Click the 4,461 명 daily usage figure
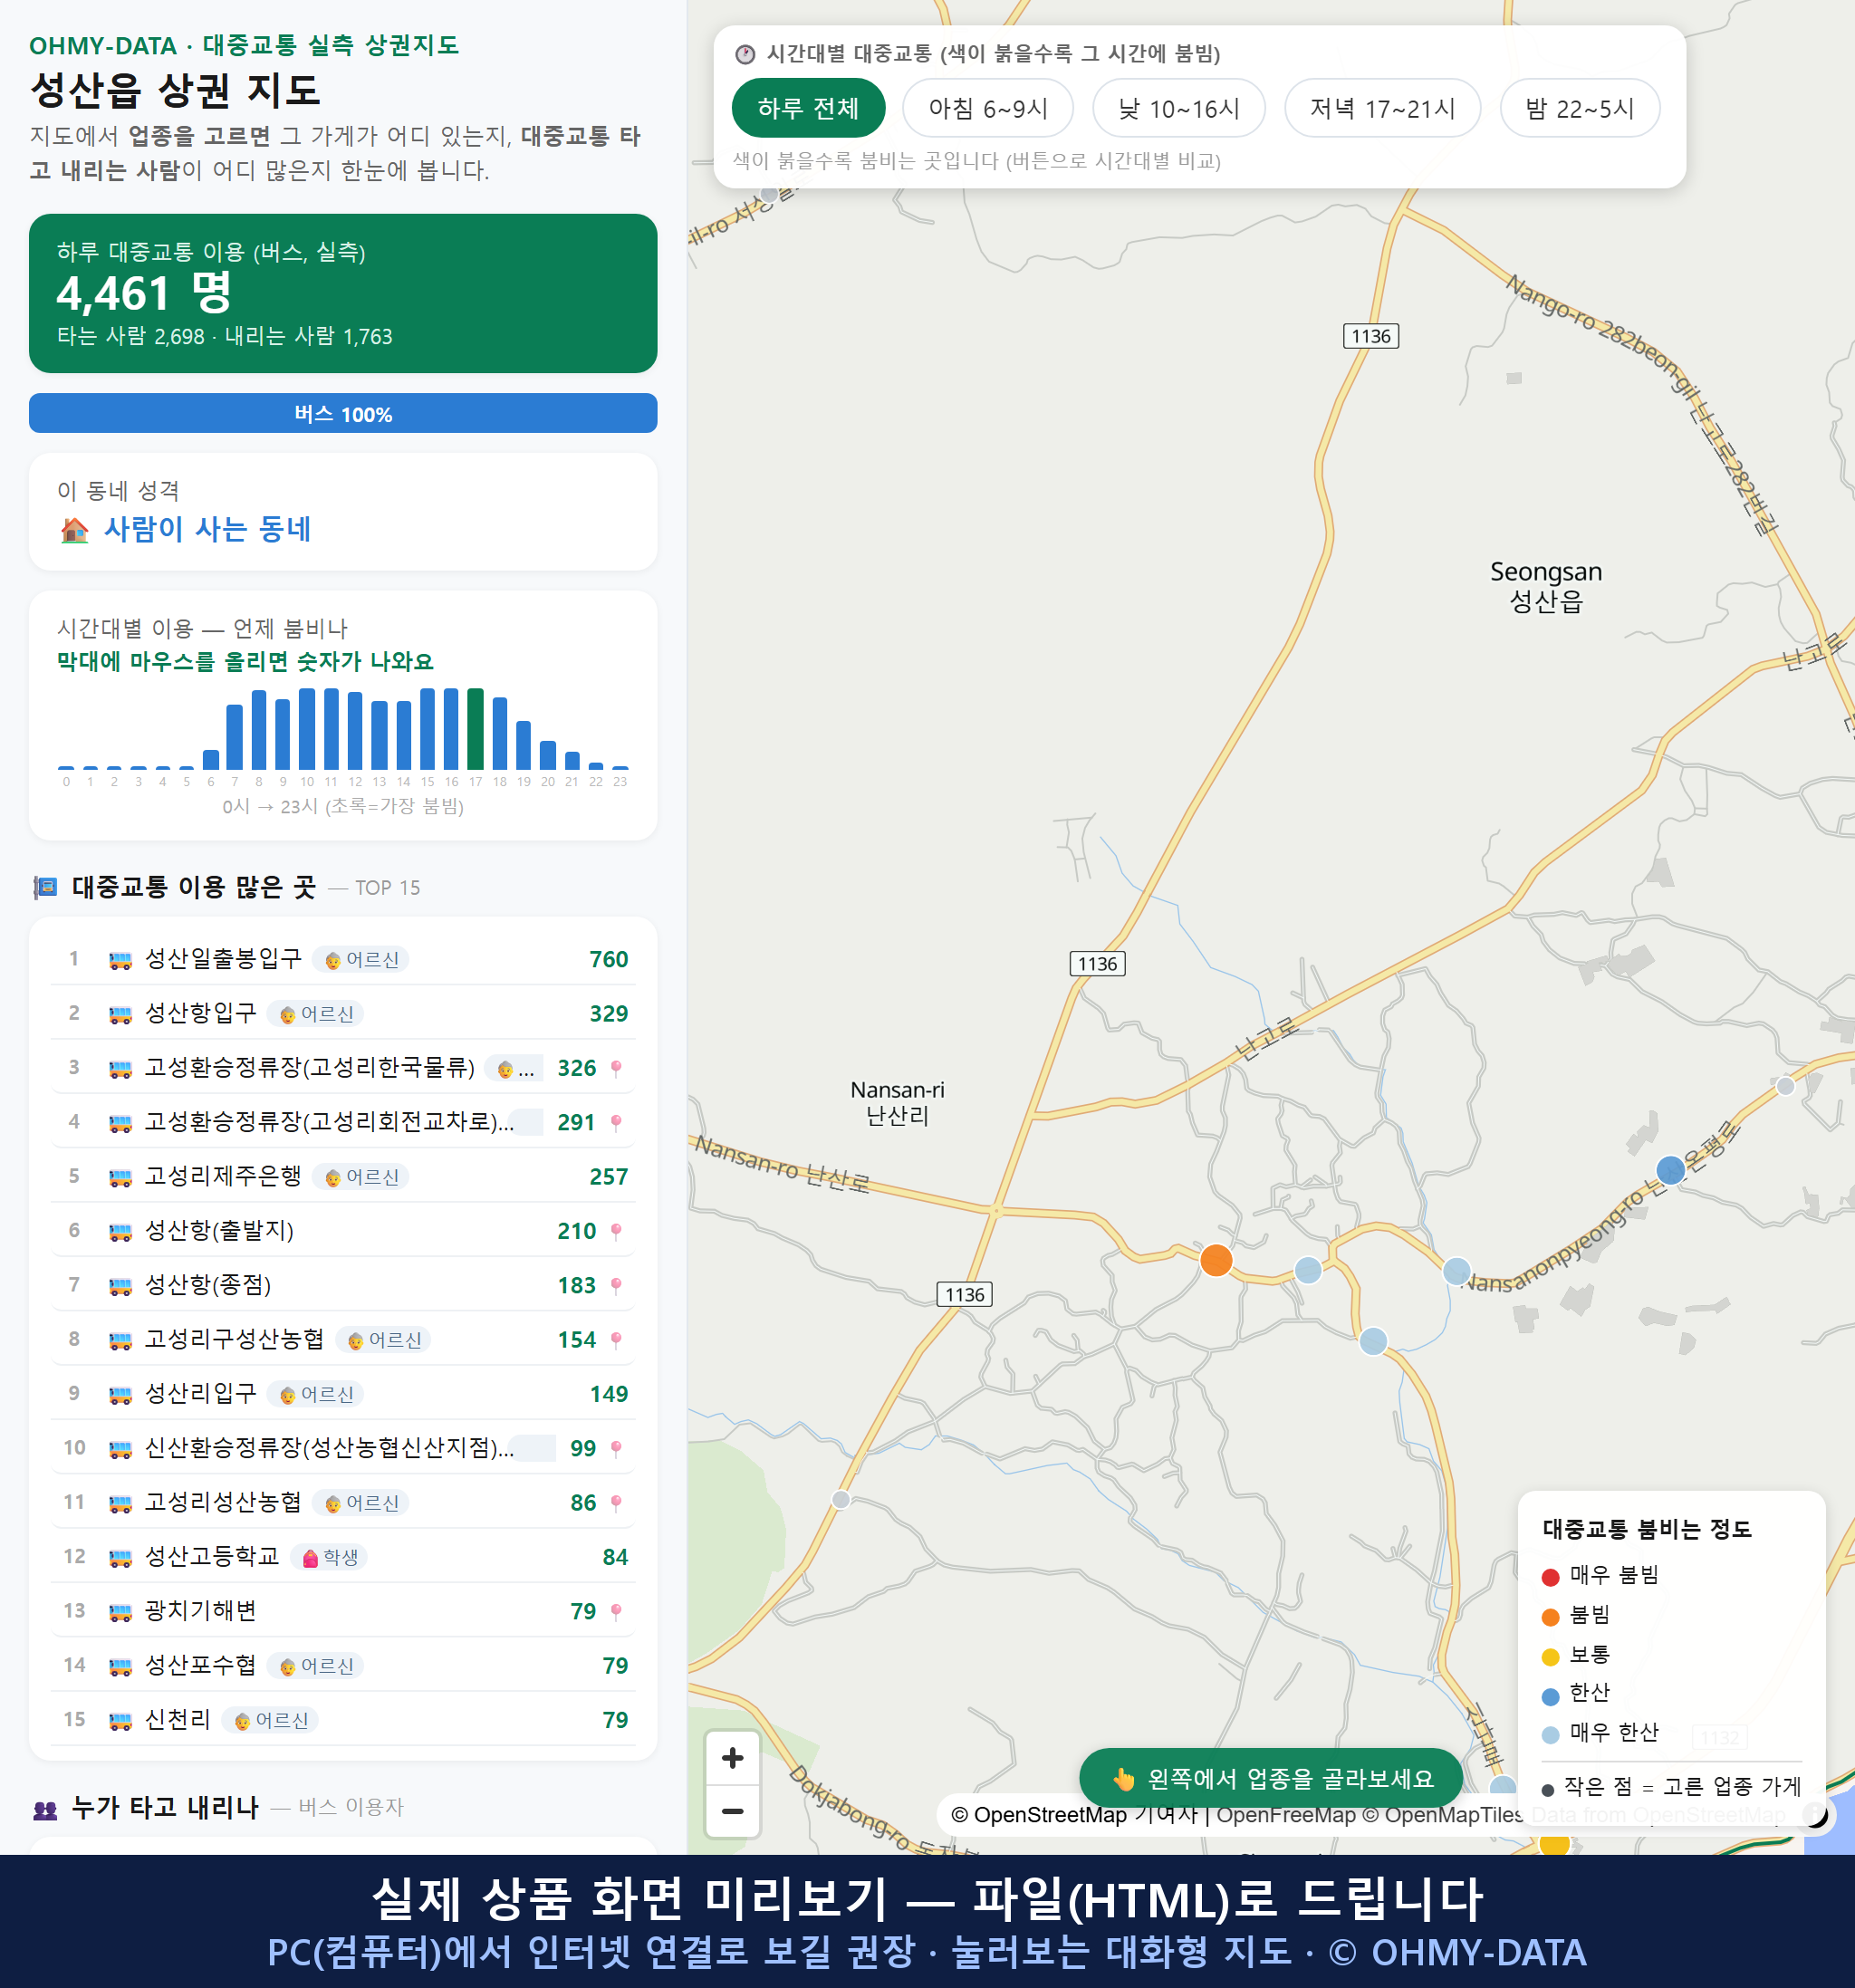Viewport: 1855px width, 1988px height. [144, 292]
